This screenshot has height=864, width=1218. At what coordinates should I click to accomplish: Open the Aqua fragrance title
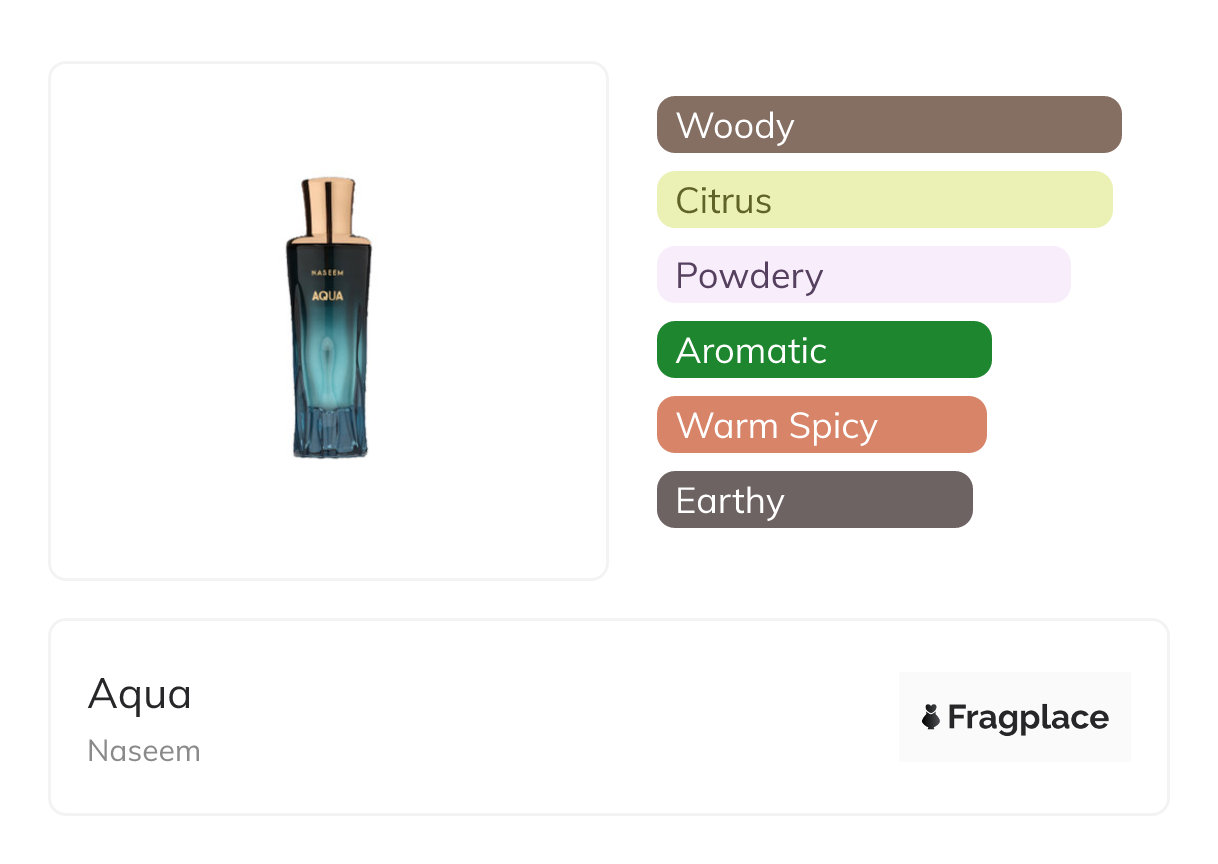tap(139, 694)
